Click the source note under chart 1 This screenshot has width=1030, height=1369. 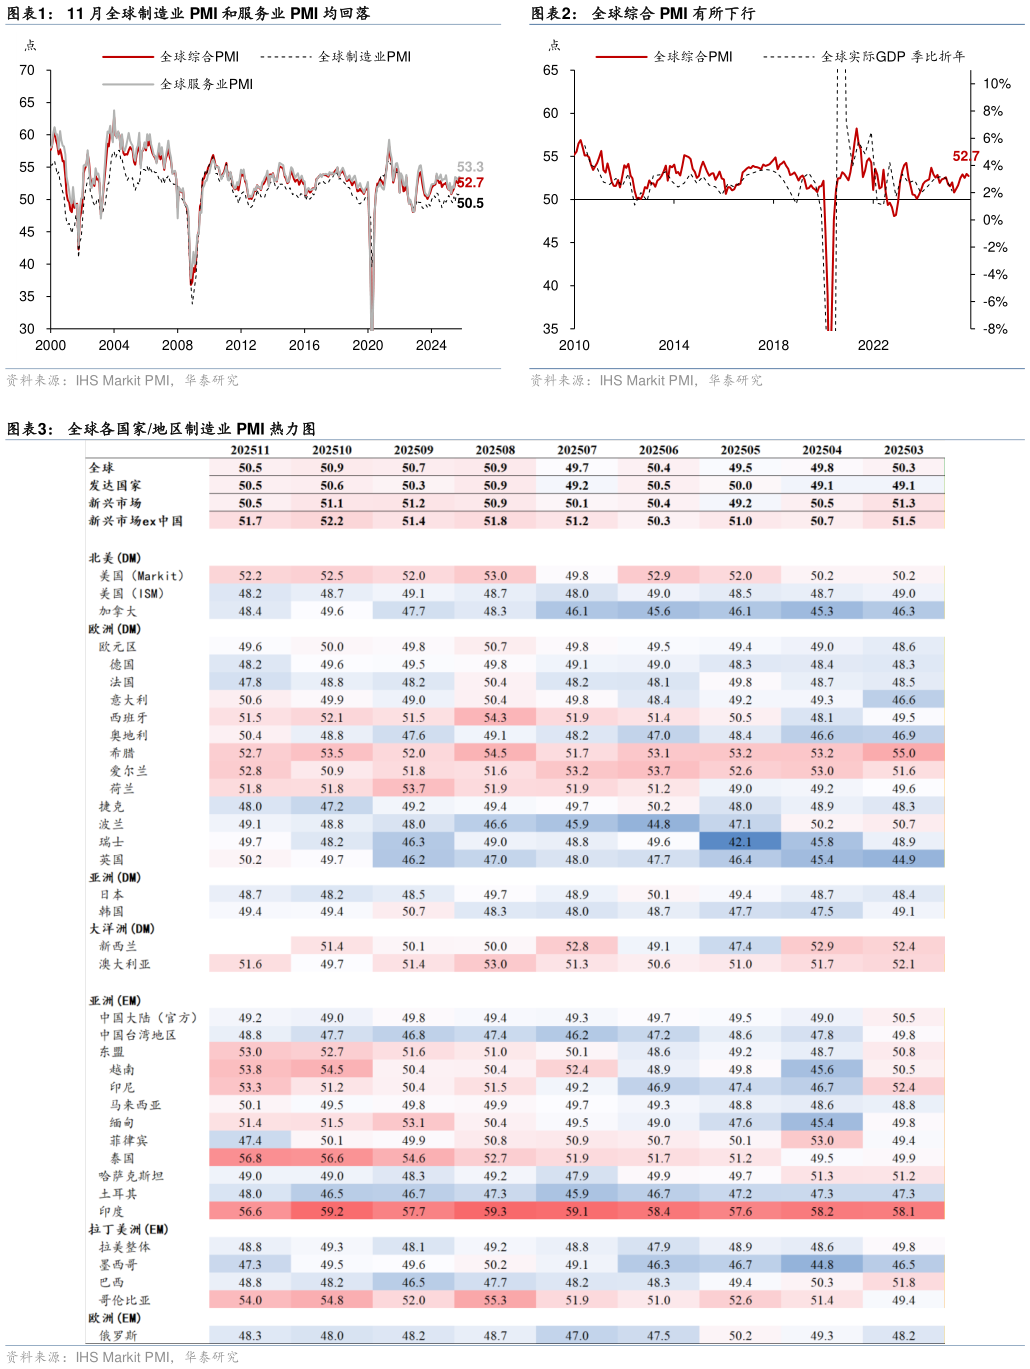pyautogui.click(x=123, y=380)
